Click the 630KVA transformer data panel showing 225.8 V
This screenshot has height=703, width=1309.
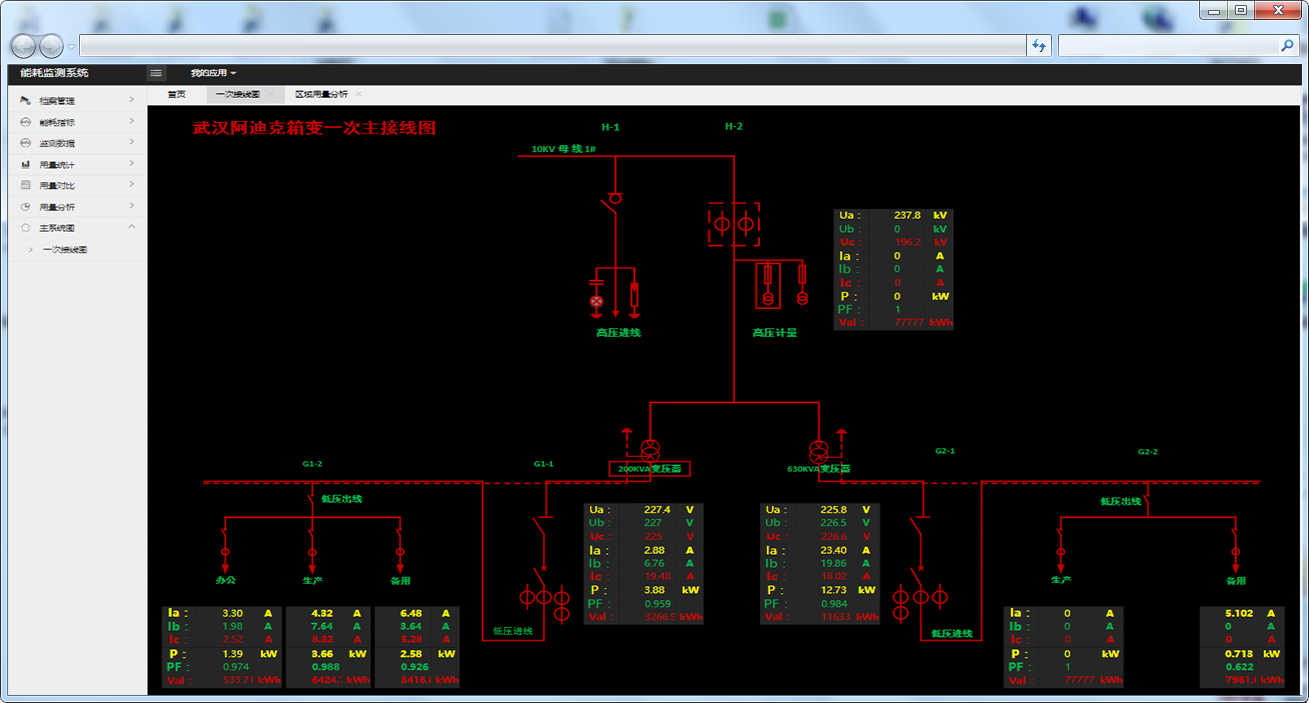(820, 564)
